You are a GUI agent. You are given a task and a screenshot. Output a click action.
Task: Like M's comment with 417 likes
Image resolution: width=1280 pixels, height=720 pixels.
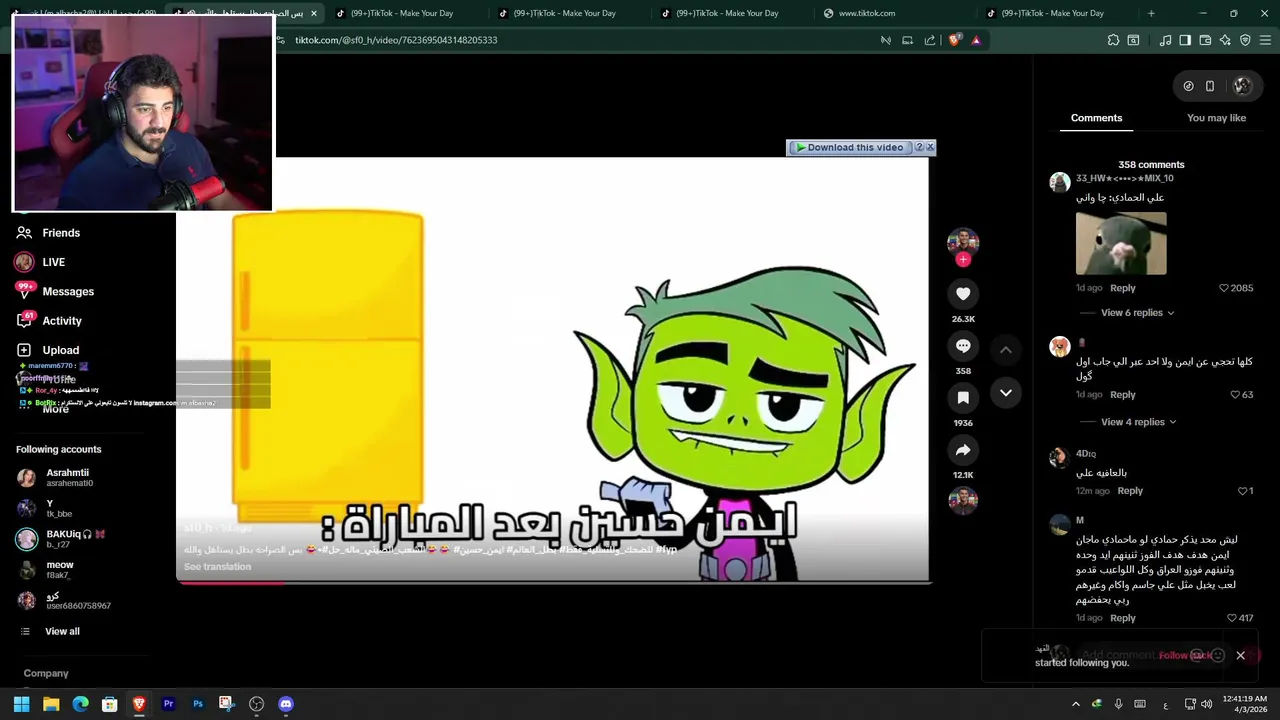(x=1230, y=618)
